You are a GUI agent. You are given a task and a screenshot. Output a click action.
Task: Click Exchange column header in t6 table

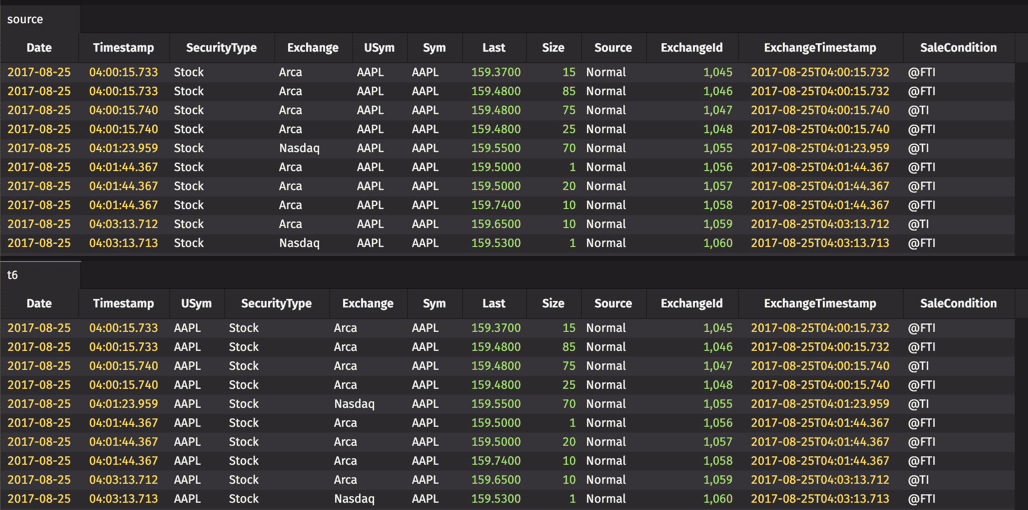pos(367,303)
